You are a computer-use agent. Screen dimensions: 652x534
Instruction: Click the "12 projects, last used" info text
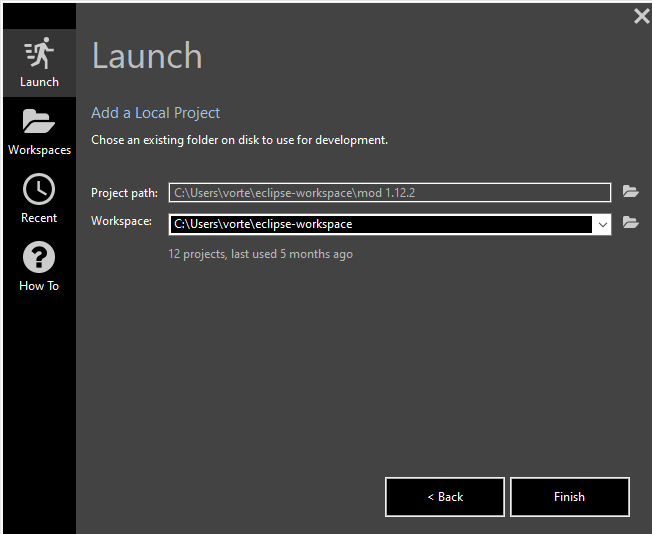point(260,254)
